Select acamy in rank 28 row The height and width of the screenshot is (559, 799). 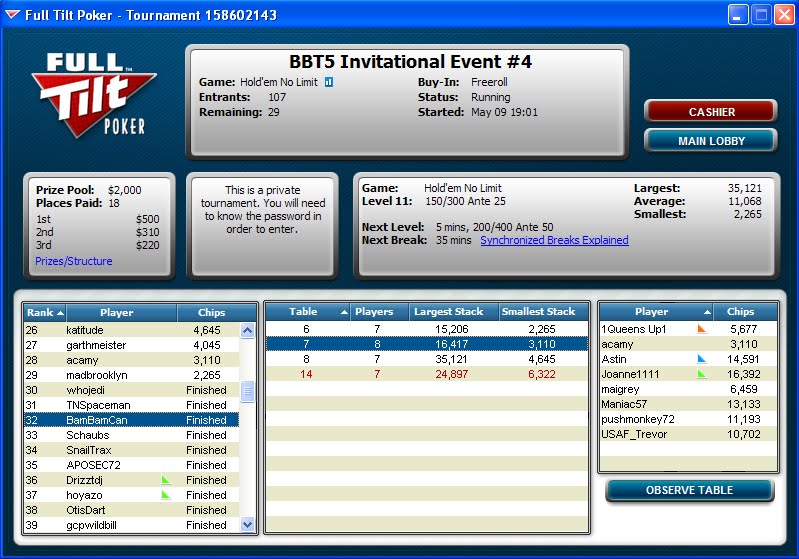click(131, 360)
